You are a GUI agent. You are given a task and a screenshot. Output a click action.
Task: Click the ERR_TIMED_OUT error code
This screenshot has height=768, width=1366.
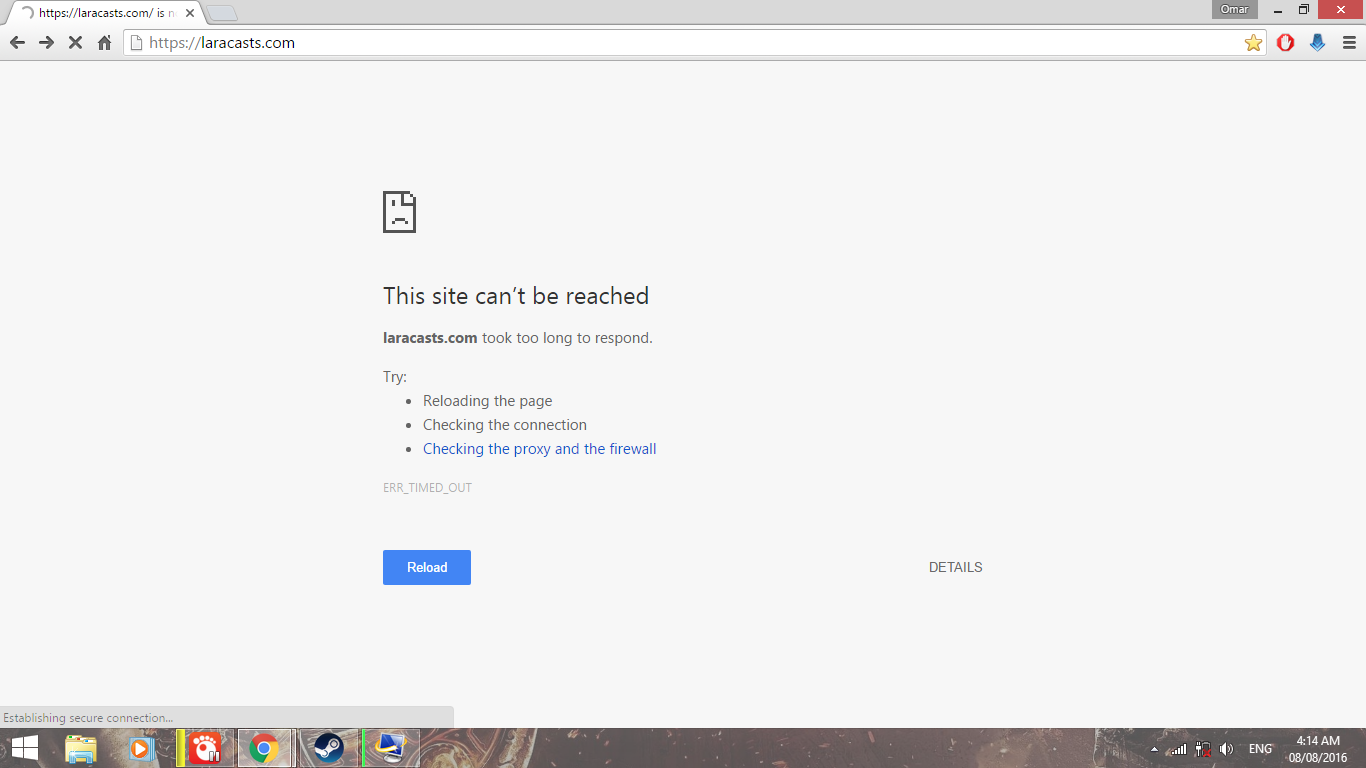click(427, 488)
